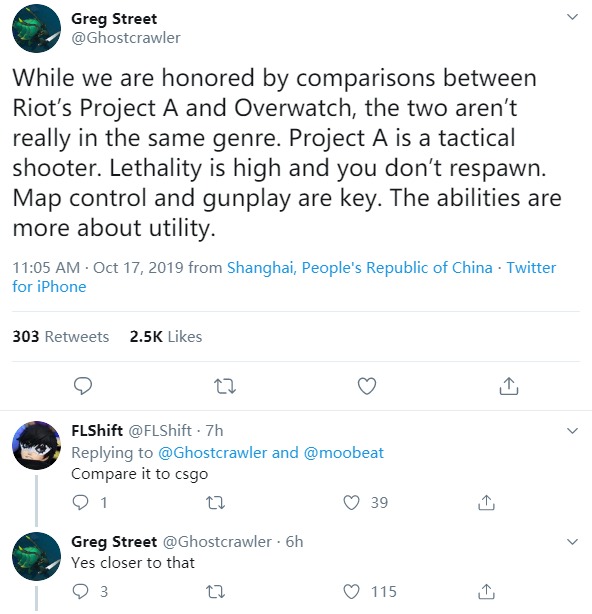Open the Shanghai, People's Republic of China link

click(360, 268)
